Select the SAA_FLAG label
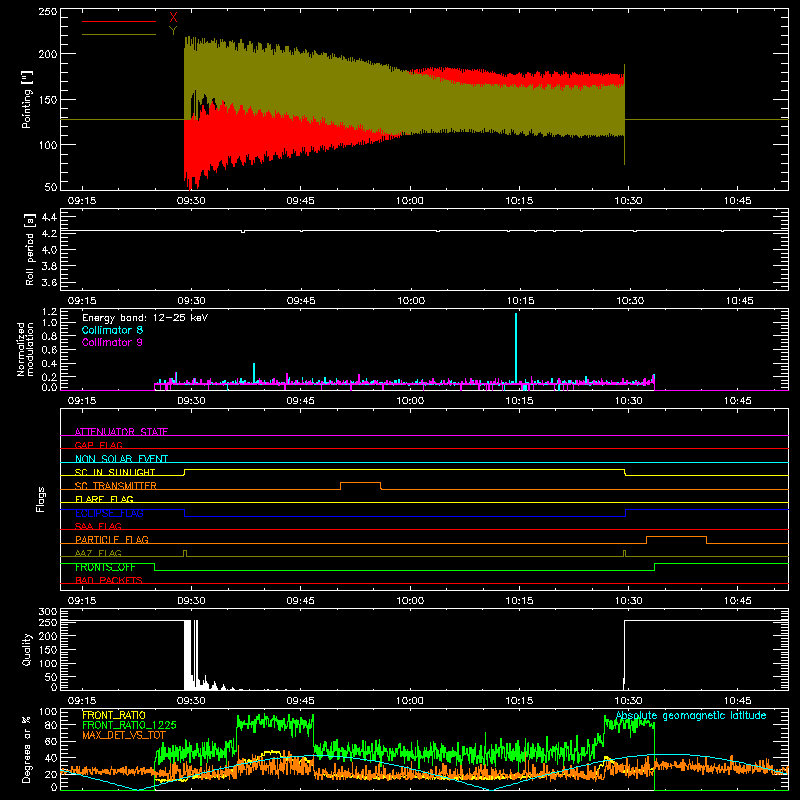Screen dimensions: 800x800 coord(98,526)
